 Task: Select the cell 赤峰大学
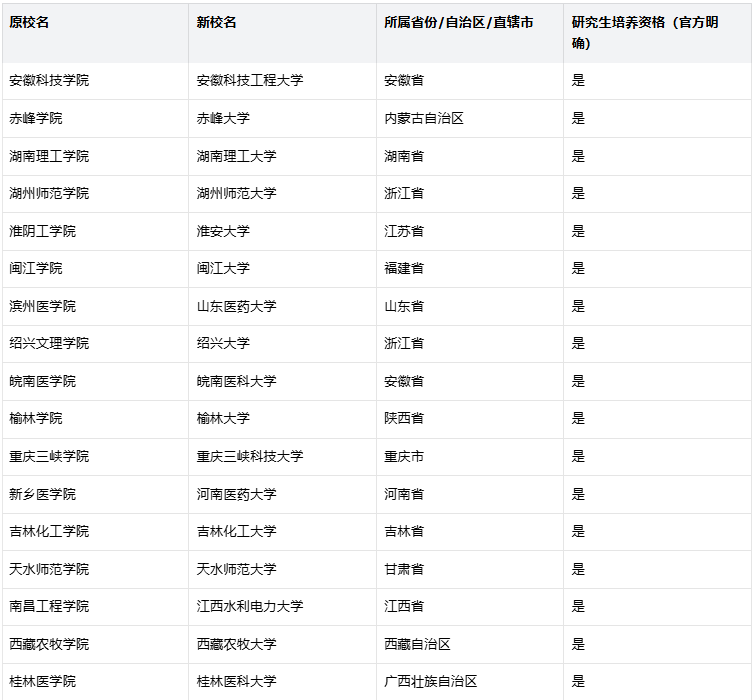282,119
